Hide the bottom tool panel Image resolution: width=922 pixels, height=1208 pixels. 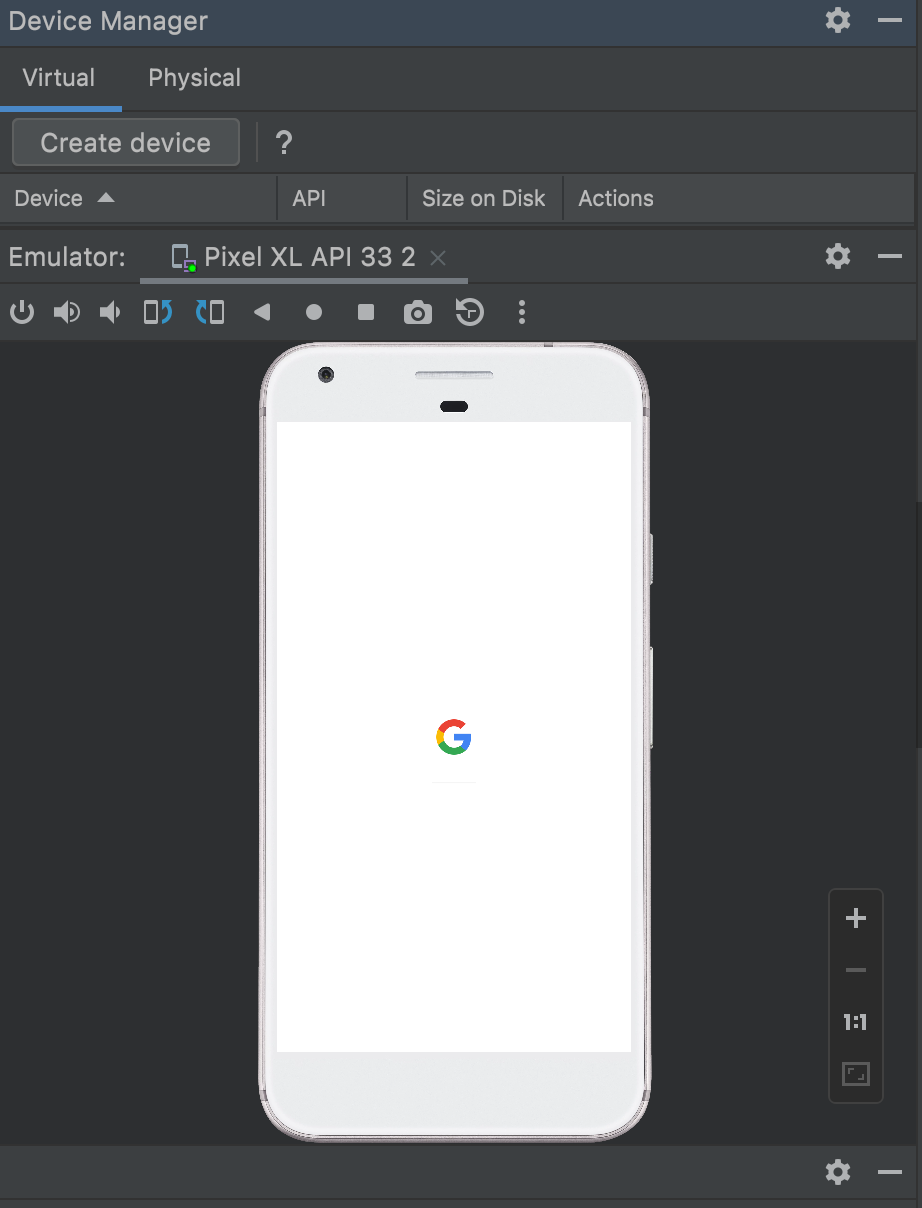click(x=889, y=1172)
